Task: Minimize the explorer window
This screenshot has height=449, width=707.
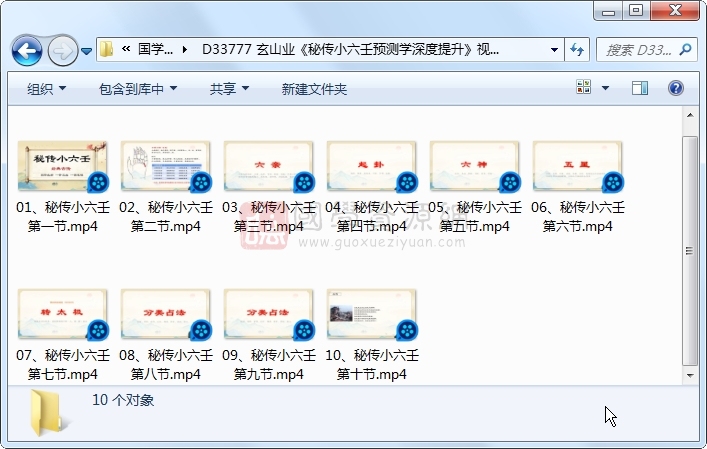Action: tap(608, 11)
